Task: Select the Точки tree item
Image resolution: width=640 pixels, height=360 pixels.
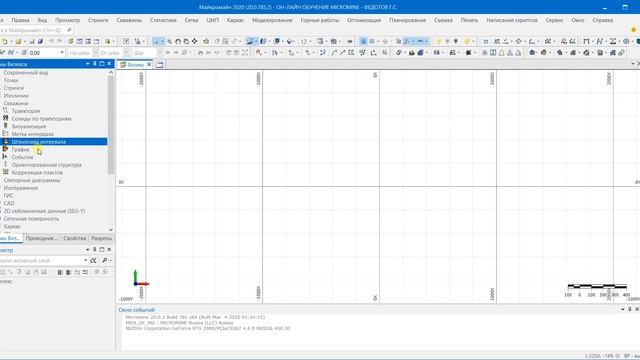Action: [11, 80]
